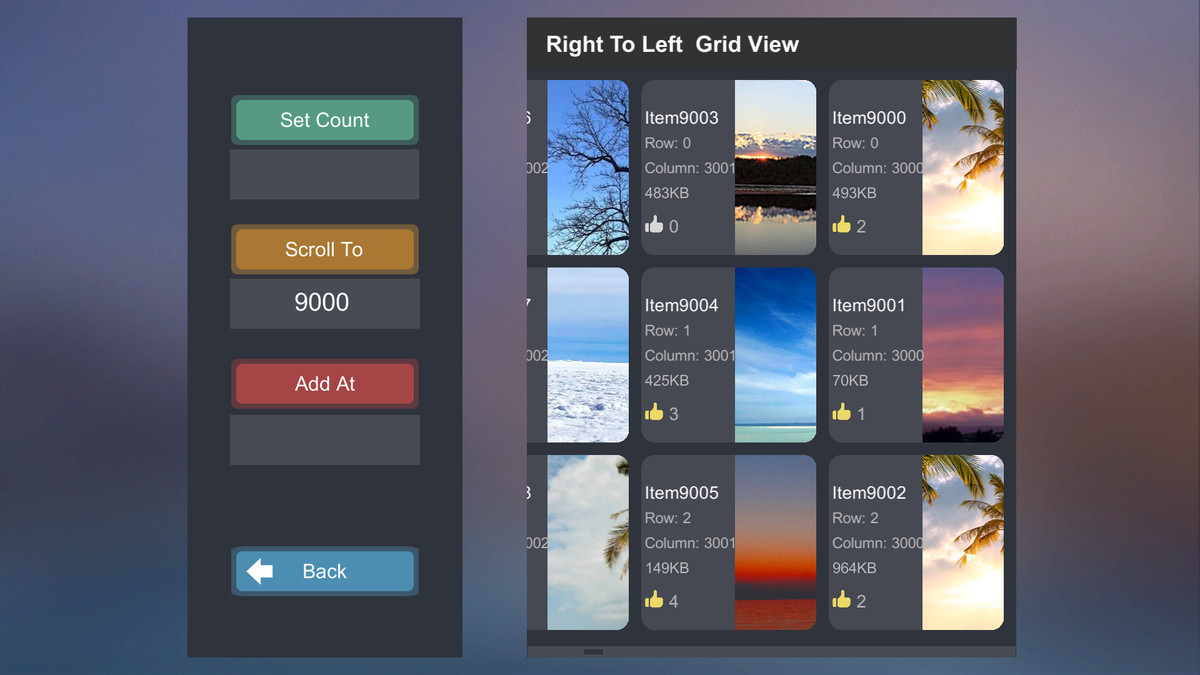1200x675 pixels.
Task: Click the thumbs-up icon on Item9000
Action: [x=842, y=225]
